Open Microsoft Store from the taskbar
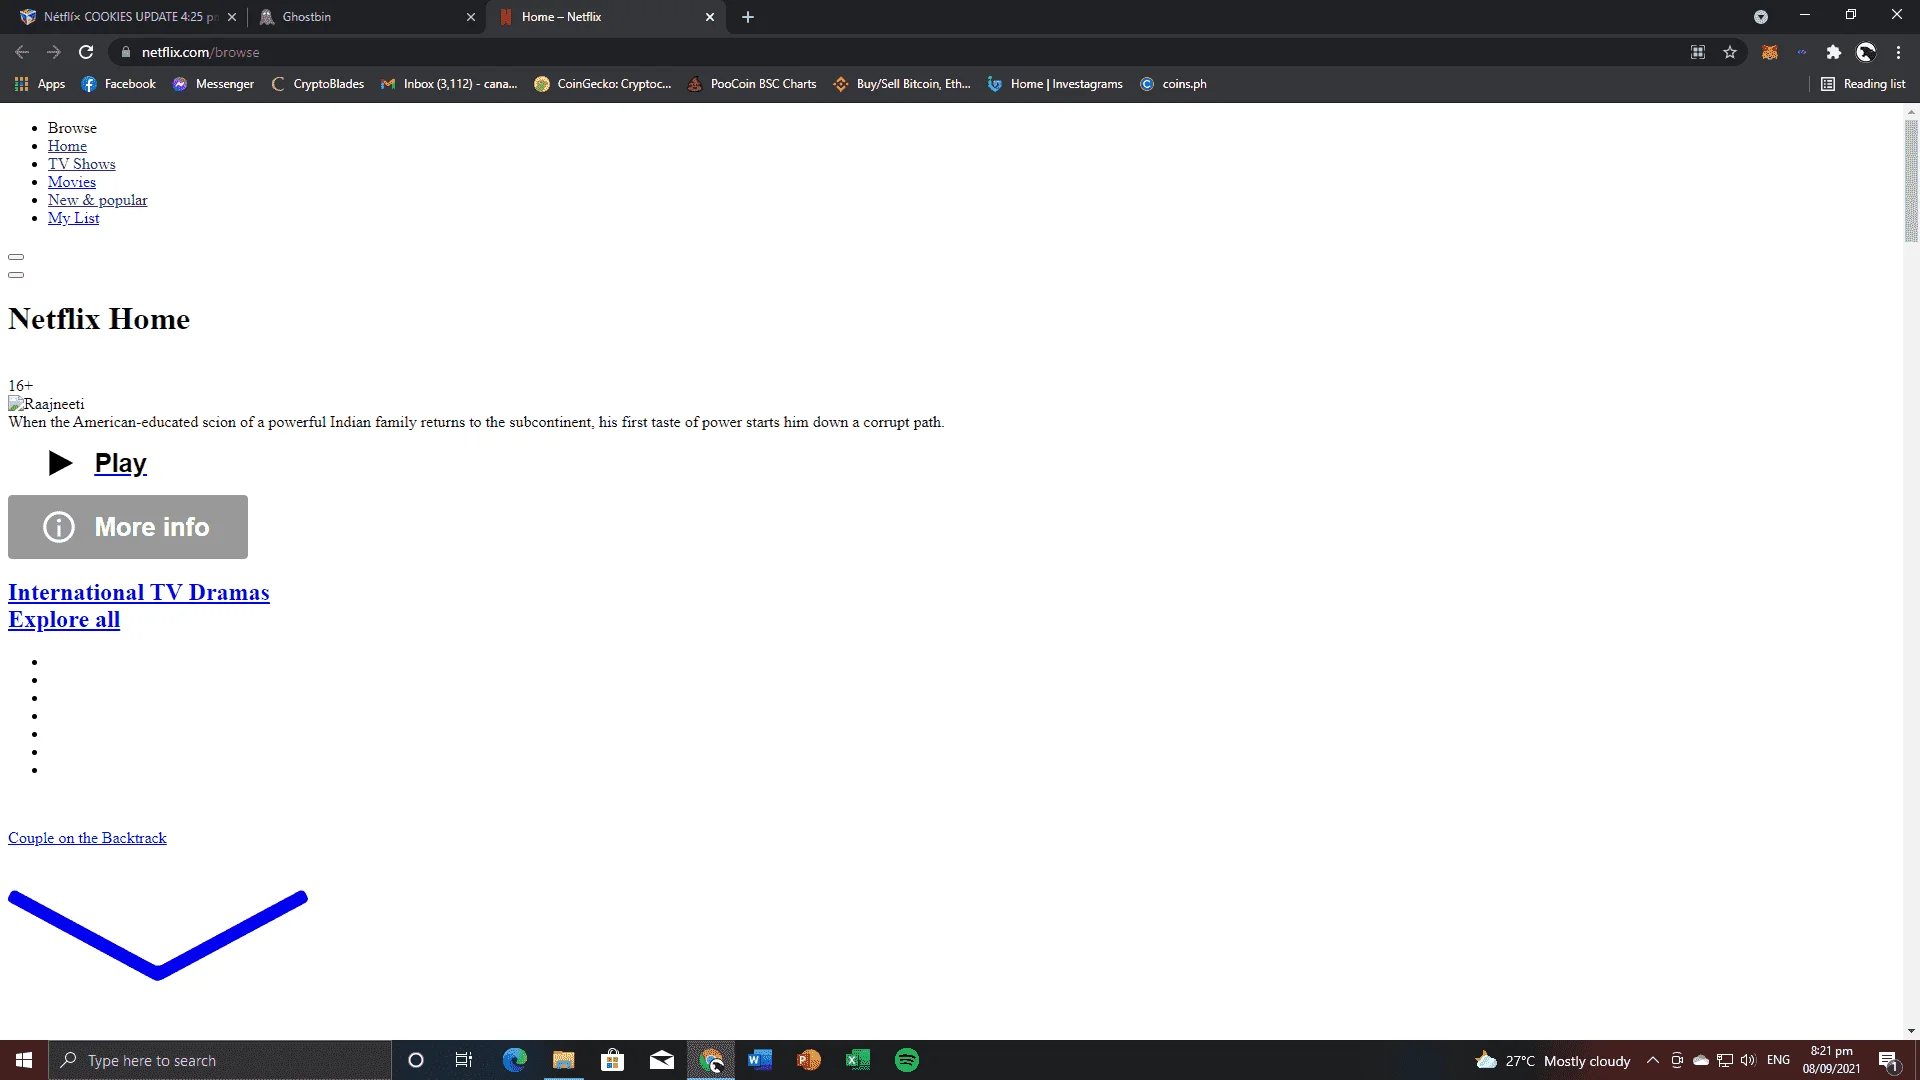1920x1080 pixels. point(613,1060)
